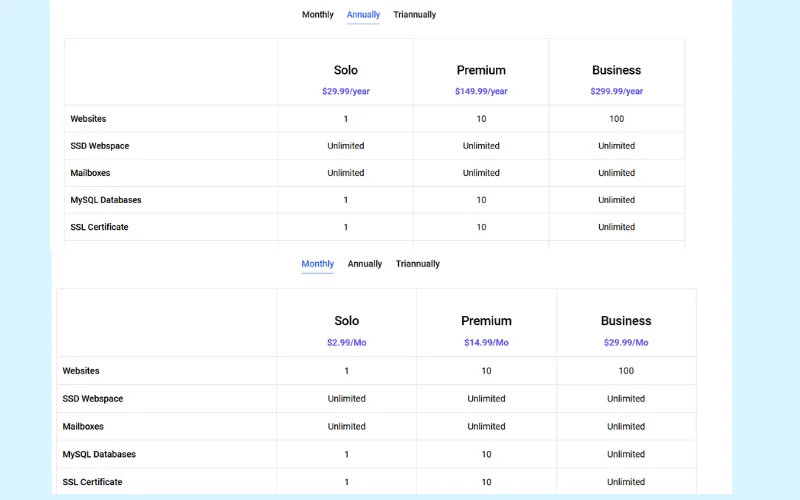Click Business Mailboxes Unlimited in monthly table
The width and height of the screenshot is (800, 500).
coord(626,427)
